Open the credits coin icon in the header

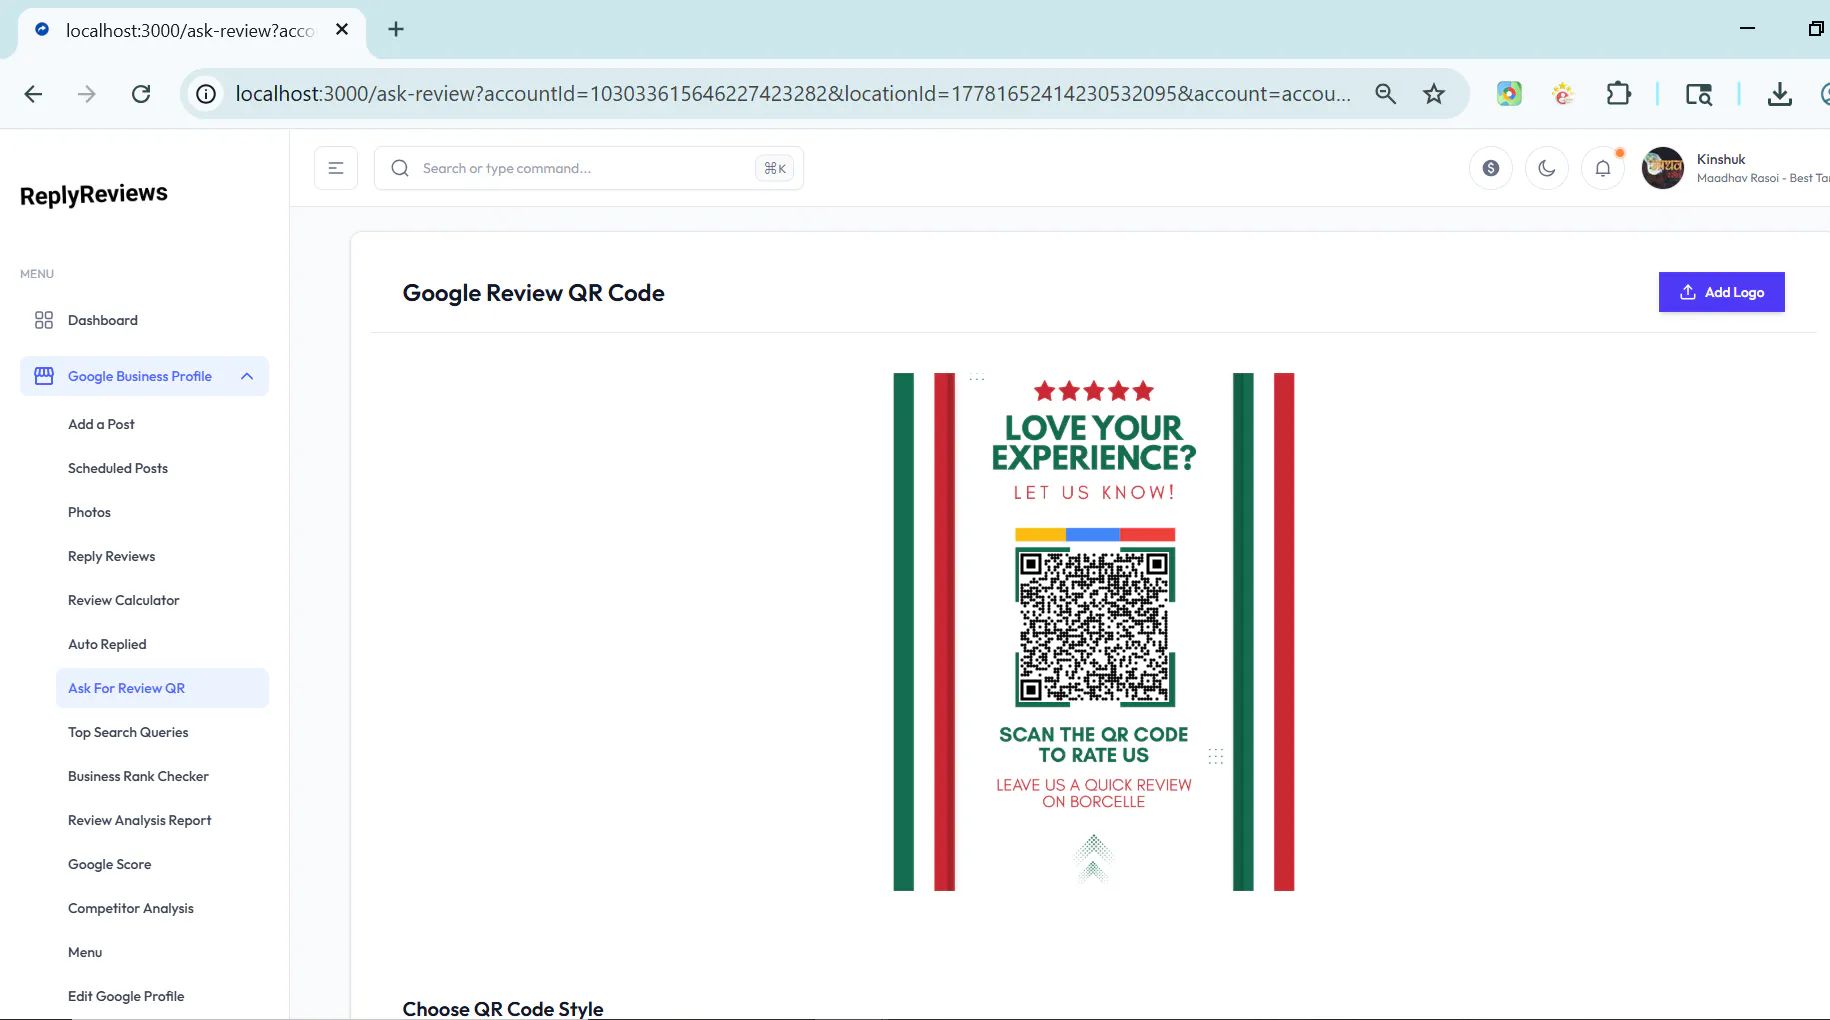tap(1491, 168)
